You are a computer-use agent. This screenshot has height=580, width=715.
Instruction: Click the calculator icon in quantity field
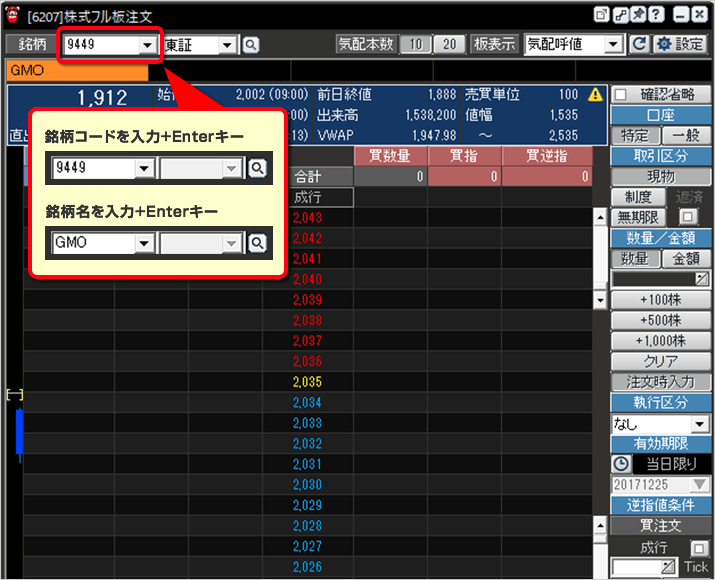701,278
